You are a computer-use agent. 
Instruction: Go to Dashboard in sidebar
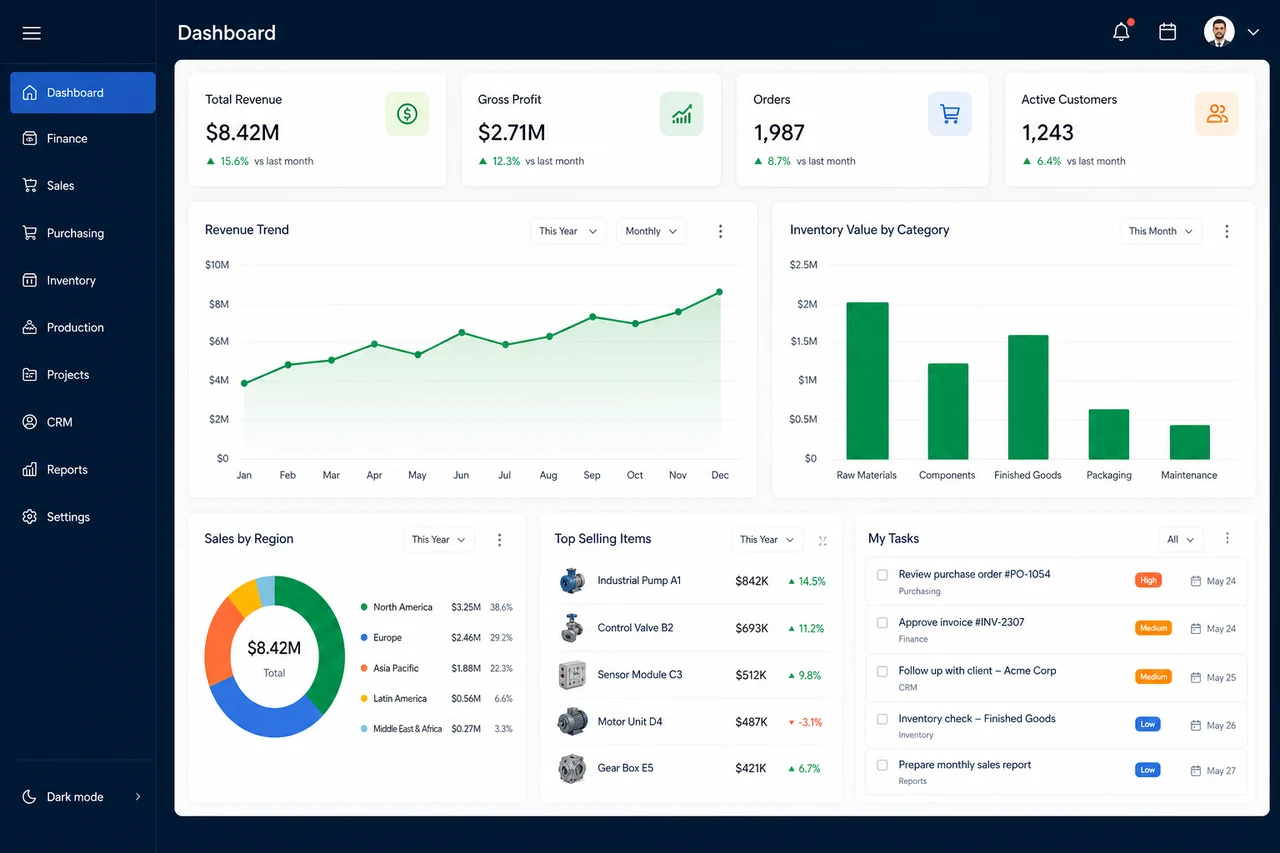coord(83,93)
